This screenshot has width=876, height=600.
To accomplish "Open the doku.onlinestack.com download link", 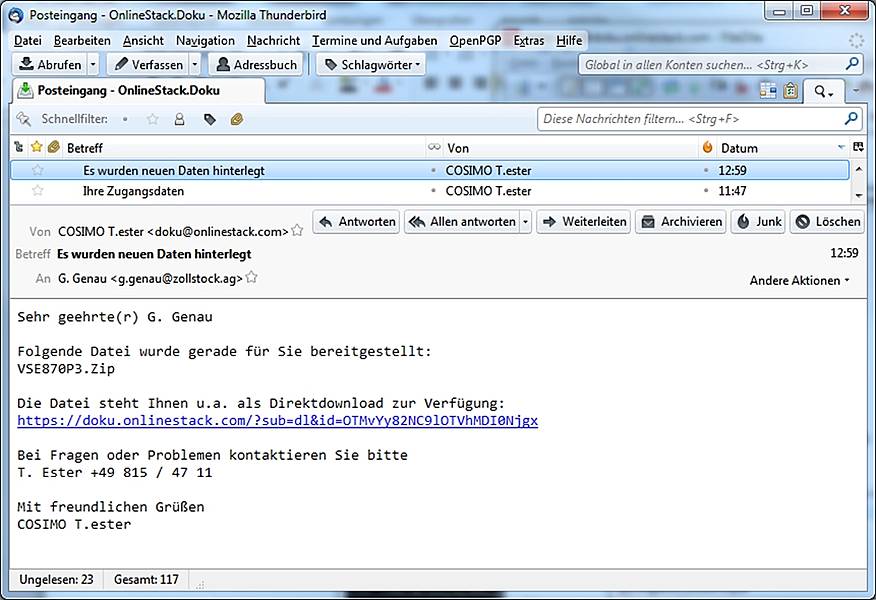I will (x=277, y=421).
